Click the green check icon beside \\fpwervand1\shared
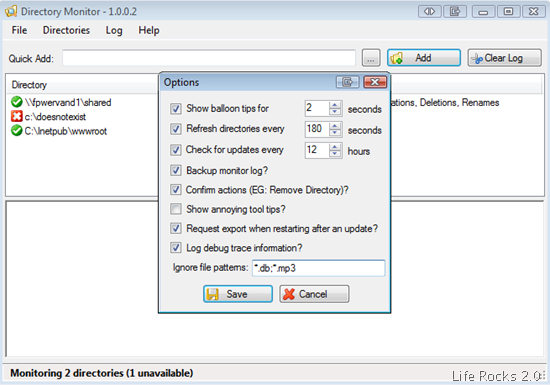Viewport: 550px width, 385px height. [x=16, y=102]
